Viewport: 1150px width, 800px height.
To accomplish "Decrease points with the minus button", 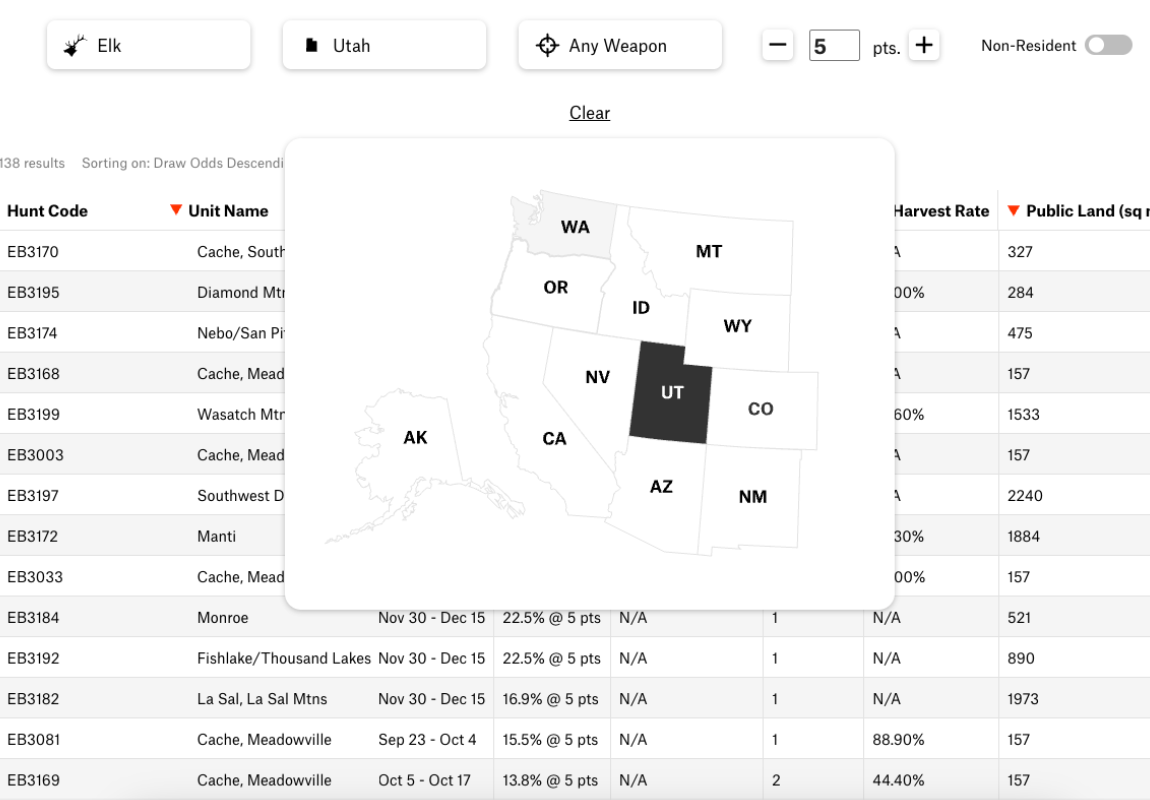I will click(x=777, y=45).
